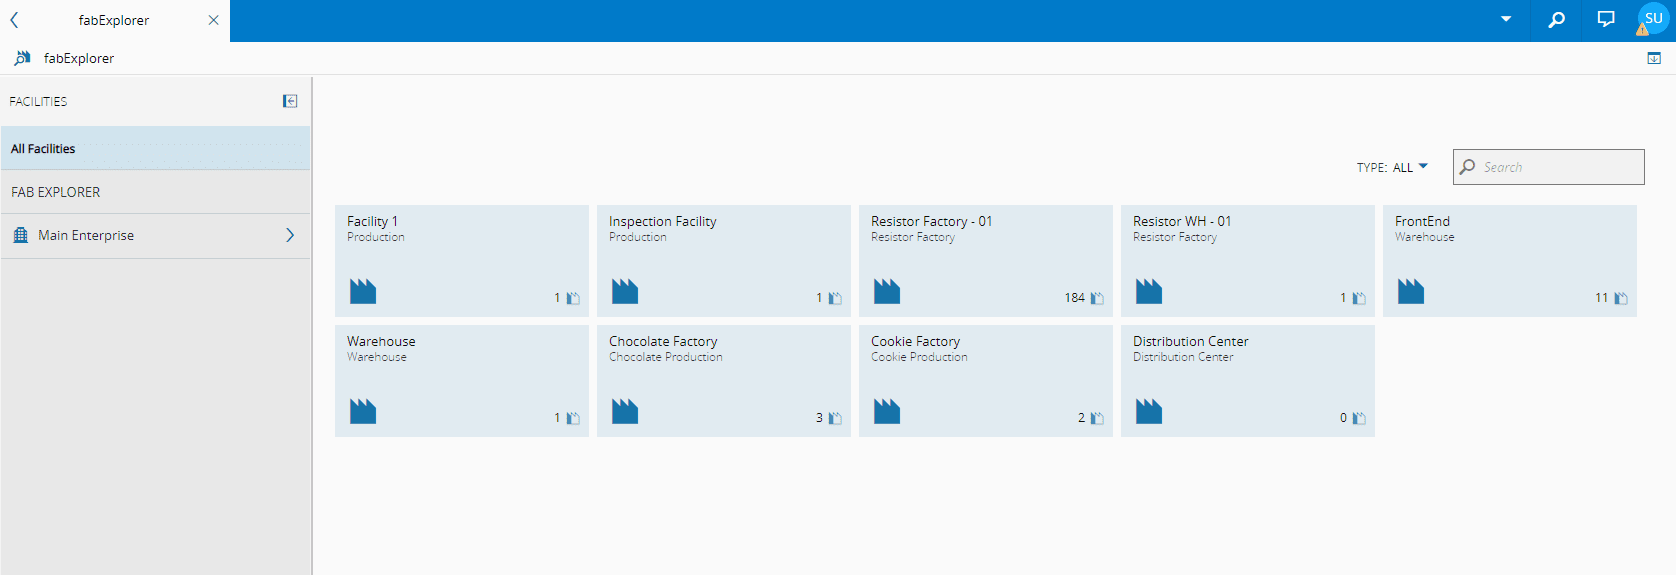Click the fabExplorer breadcrumb label
This screenshot has height=575, width=1676.
coord(79,58)
